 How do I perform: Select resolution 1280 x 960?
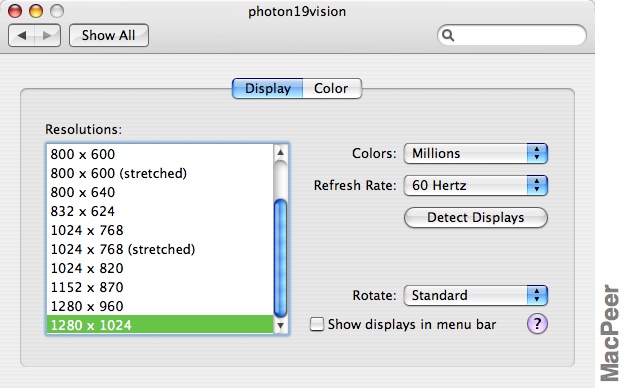click(160, 306)
